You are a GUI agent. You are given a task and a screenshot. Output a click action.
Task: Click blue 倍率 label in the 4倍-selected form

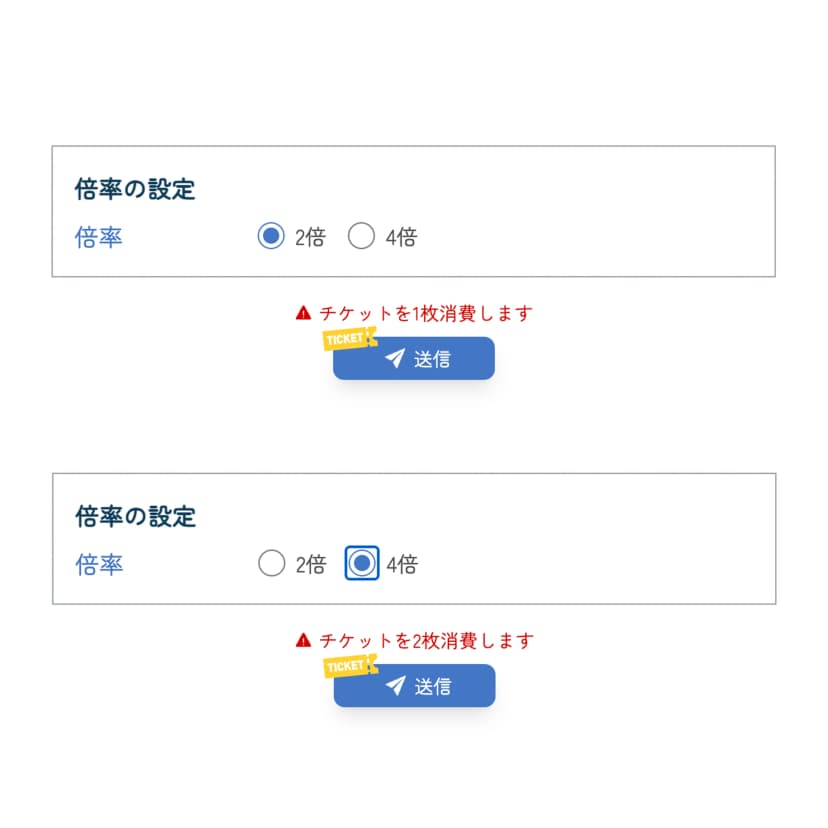click(x=99, y=564)
